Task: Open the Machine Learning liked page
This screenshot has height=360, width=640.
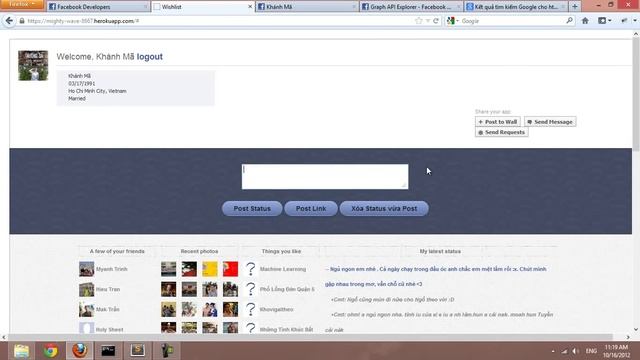Action: [x=283, y=269]
